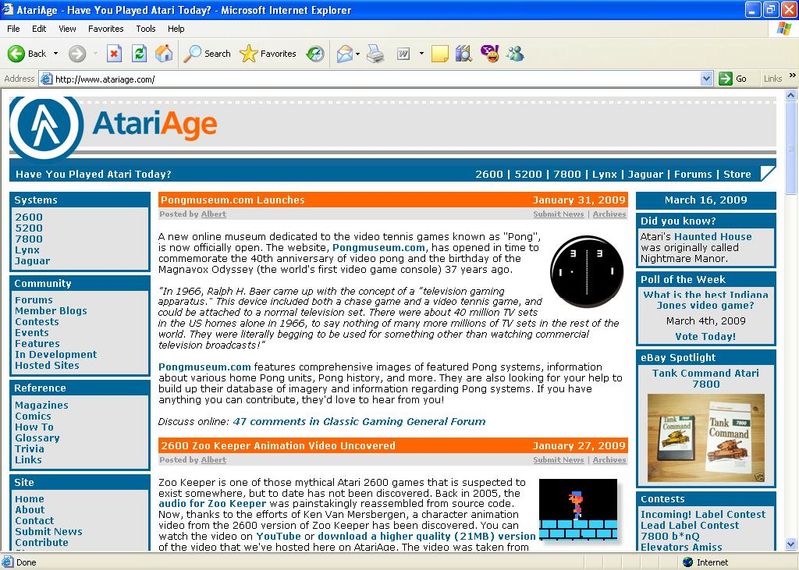Click the Internet zone globe in status bar
The width and height of the screenshot is (799, 570).
688,562
